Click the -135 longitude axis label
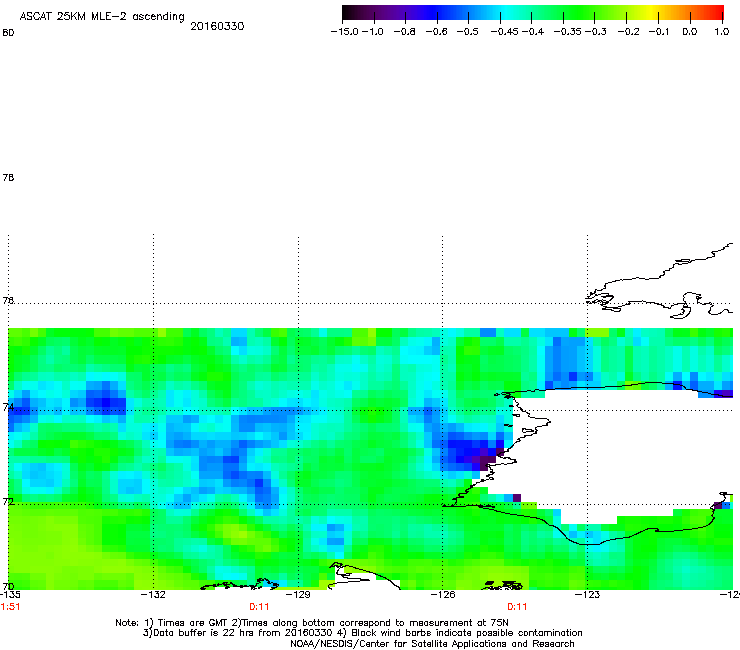This screenshot has height=650, width=740. coord(9,594)
